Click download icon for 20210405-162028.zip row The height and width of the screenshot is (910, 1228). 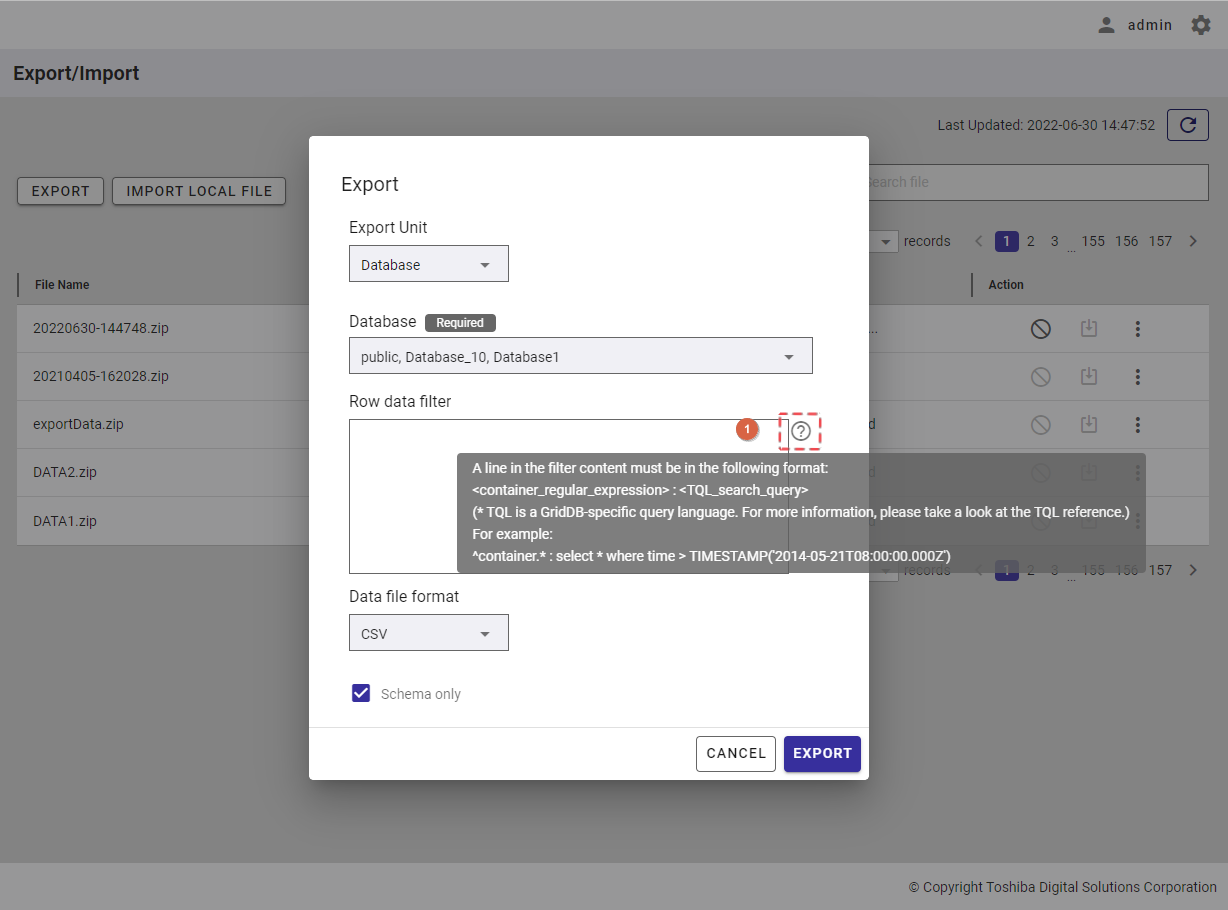point(1089,377)
